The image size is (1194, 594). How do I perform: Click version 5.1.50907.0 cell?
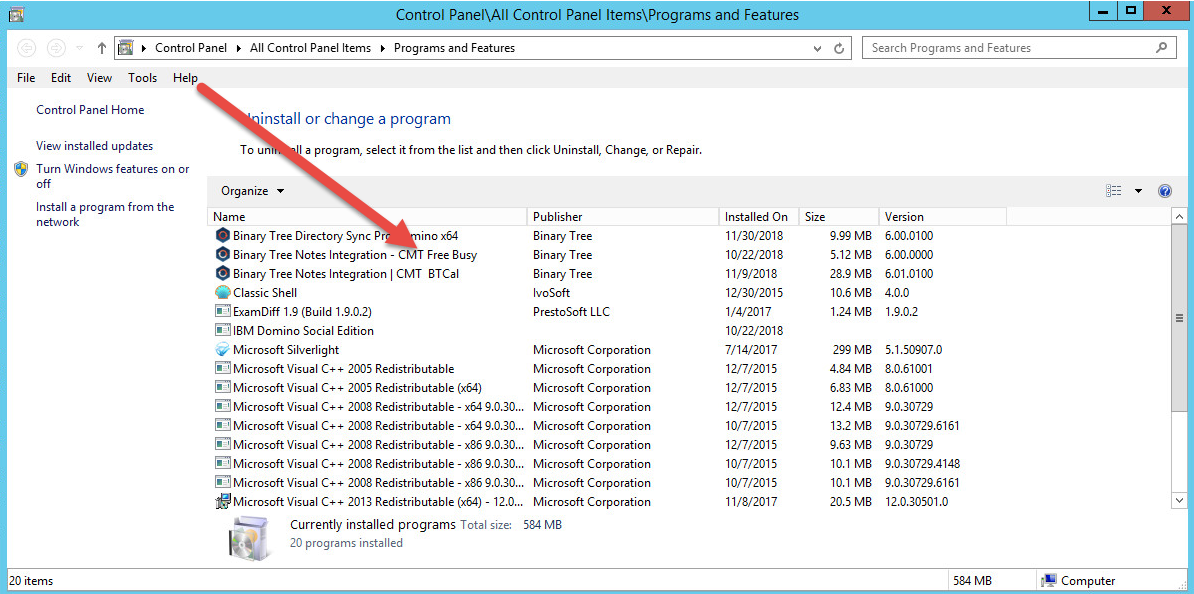pyautogui.click(x=914, y=350)
